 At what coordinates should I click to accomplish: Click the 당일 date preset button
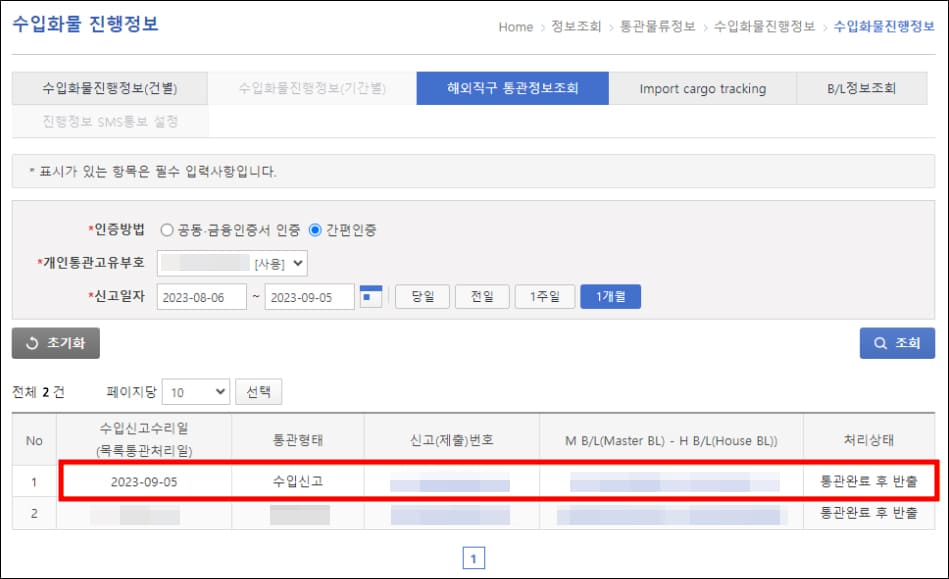tap(422, 296)
